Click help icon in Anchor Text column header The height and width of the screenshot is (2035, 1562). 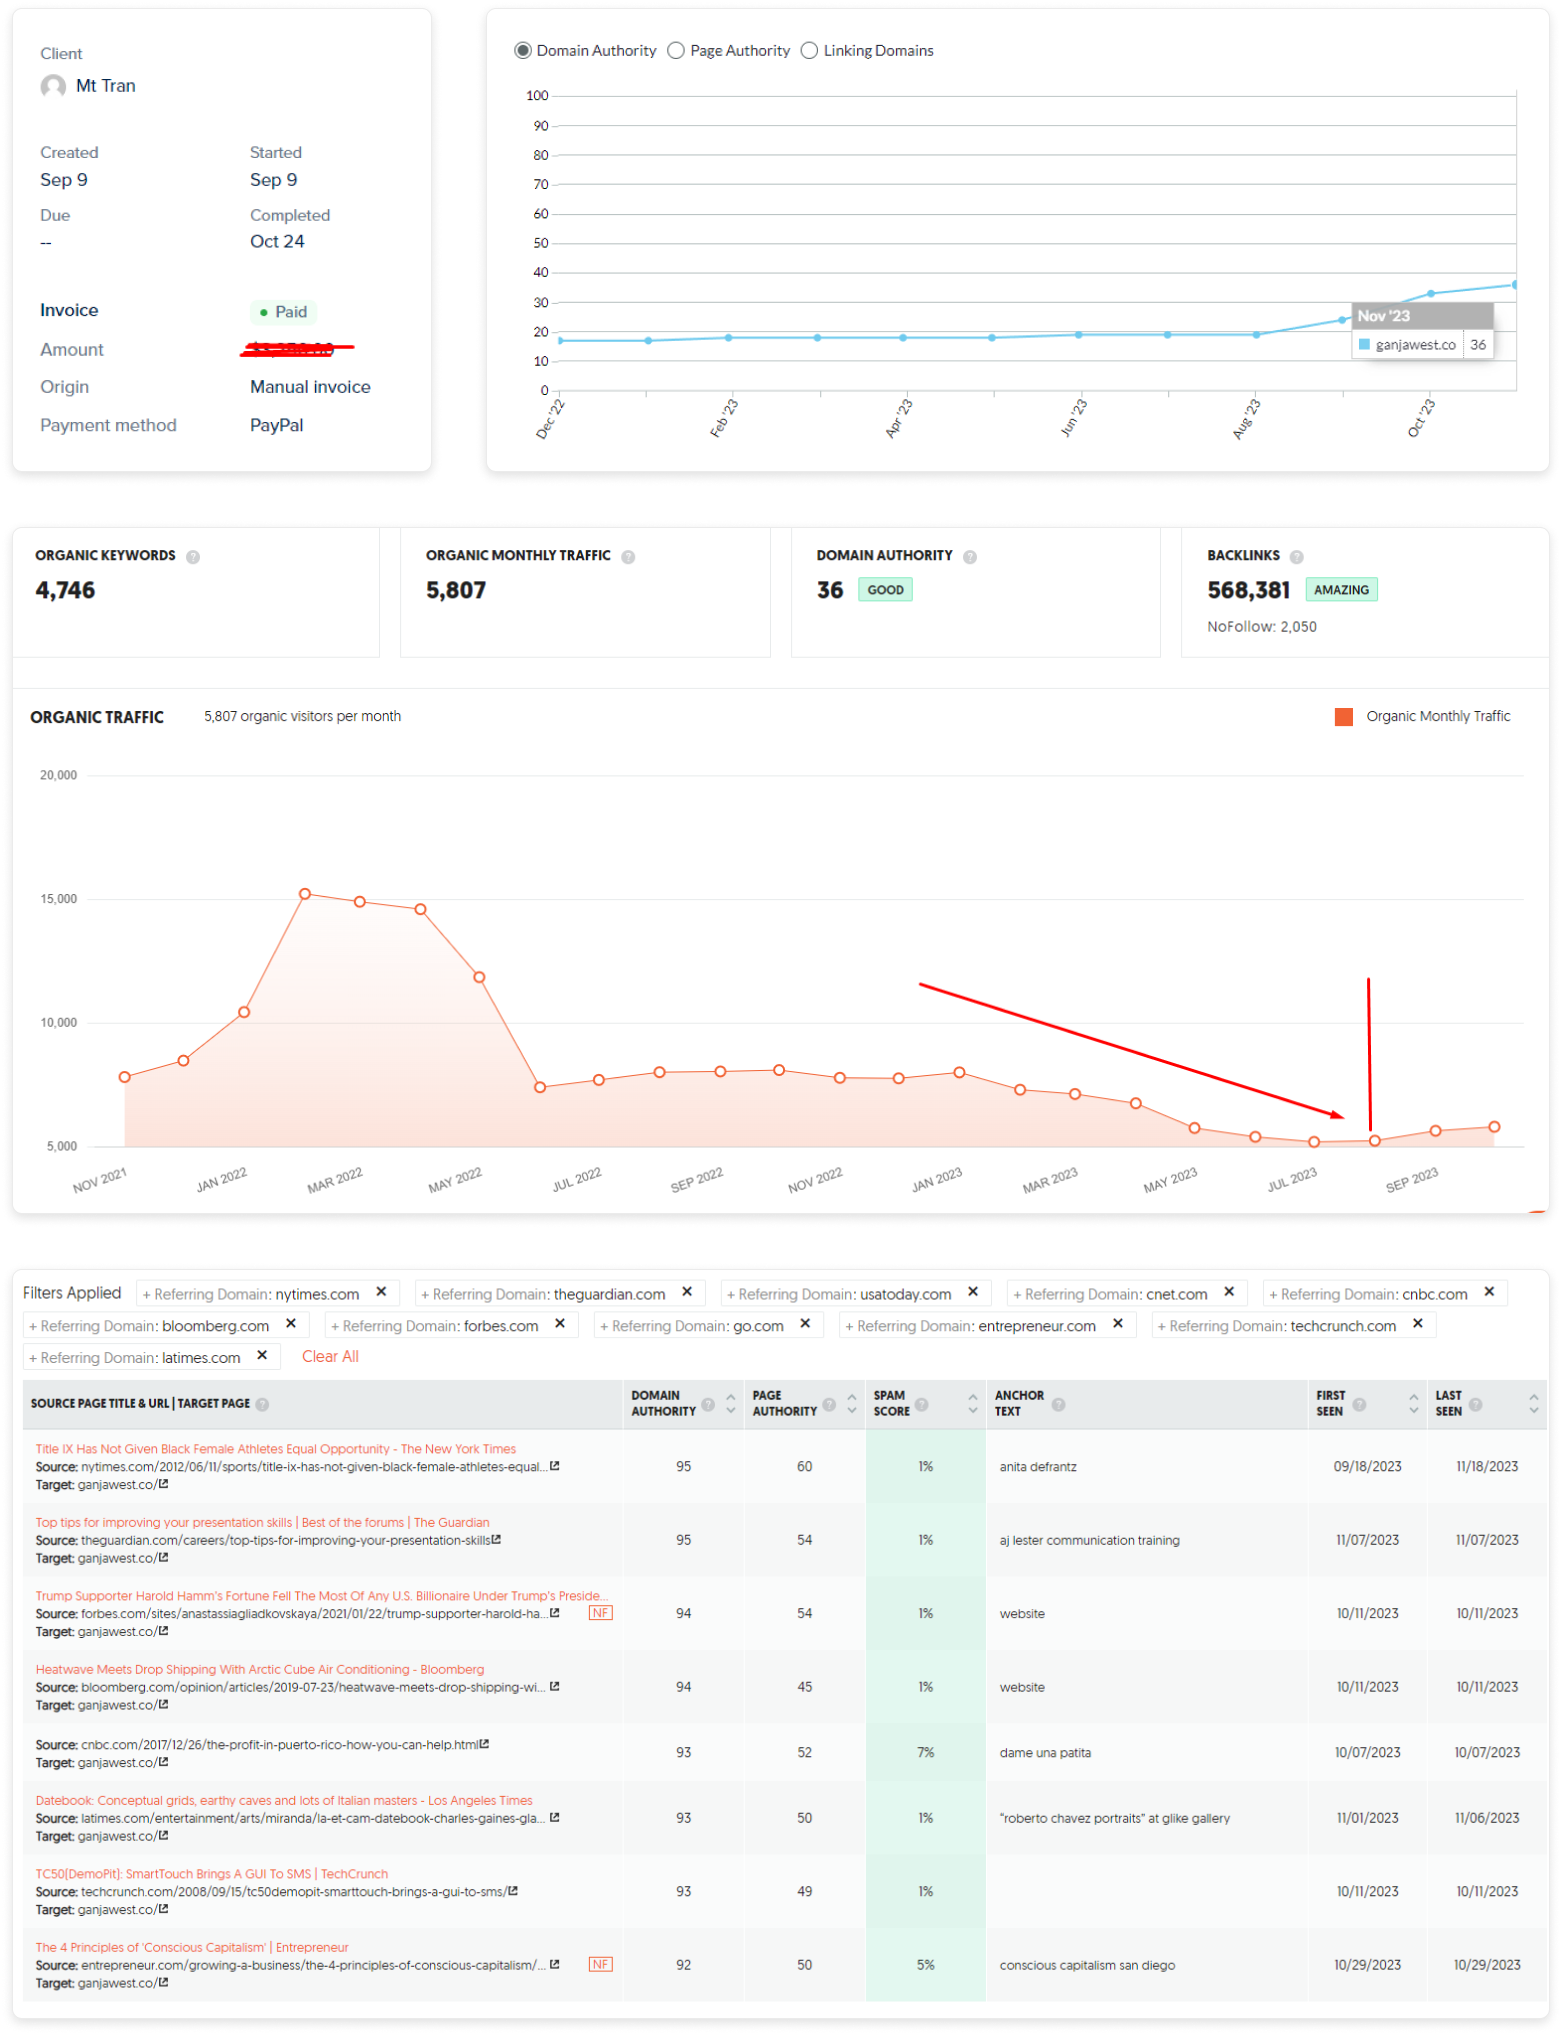click(1058, 1404)
